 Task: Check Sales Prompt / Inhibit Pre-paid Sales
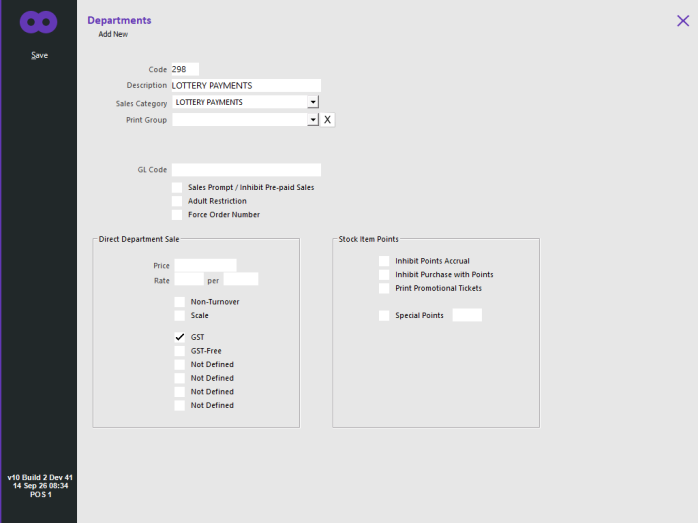point(177,187)
